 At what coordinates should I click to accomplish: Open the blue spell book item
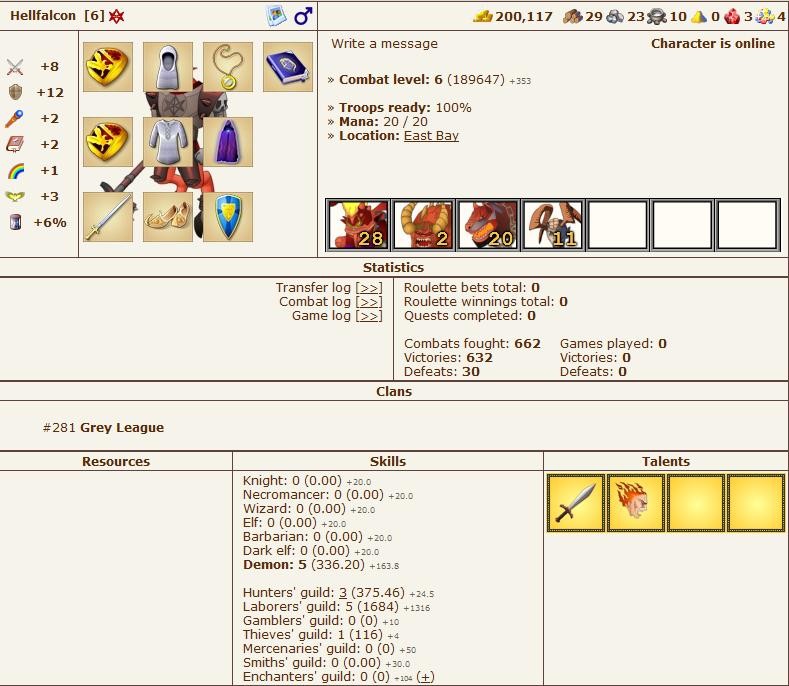(288, 67)
